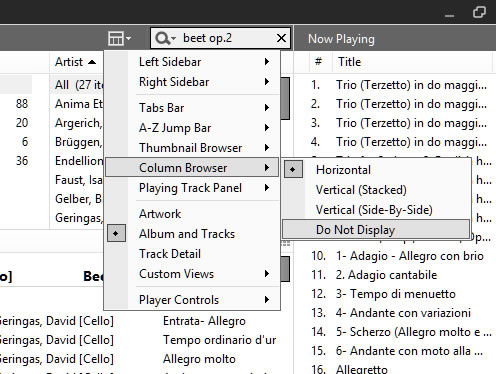Click the count 88 in left column
The image size is (496, 374).
(22, 104)
